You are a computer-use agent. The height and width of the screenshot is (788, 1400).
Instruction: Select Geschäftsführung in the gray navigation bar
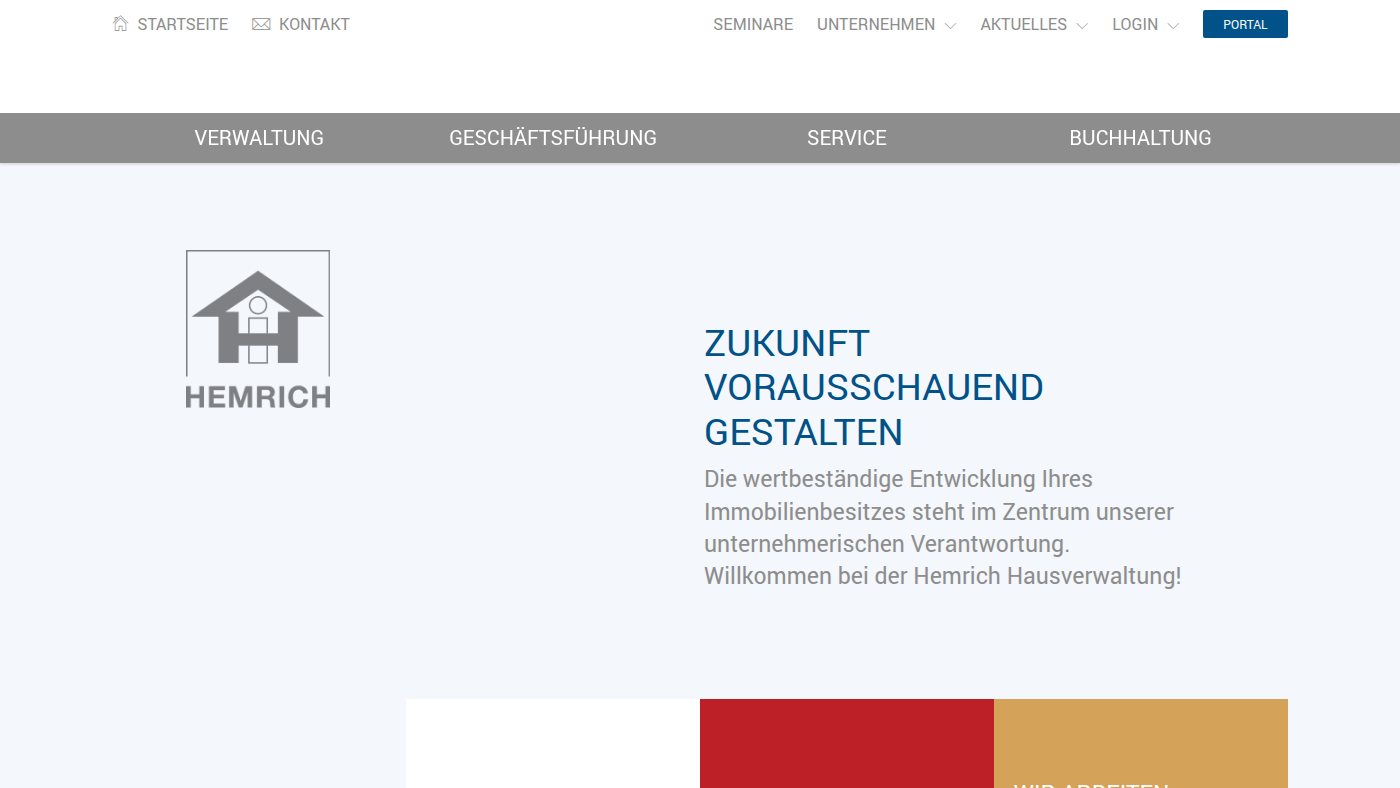(553, 138)
